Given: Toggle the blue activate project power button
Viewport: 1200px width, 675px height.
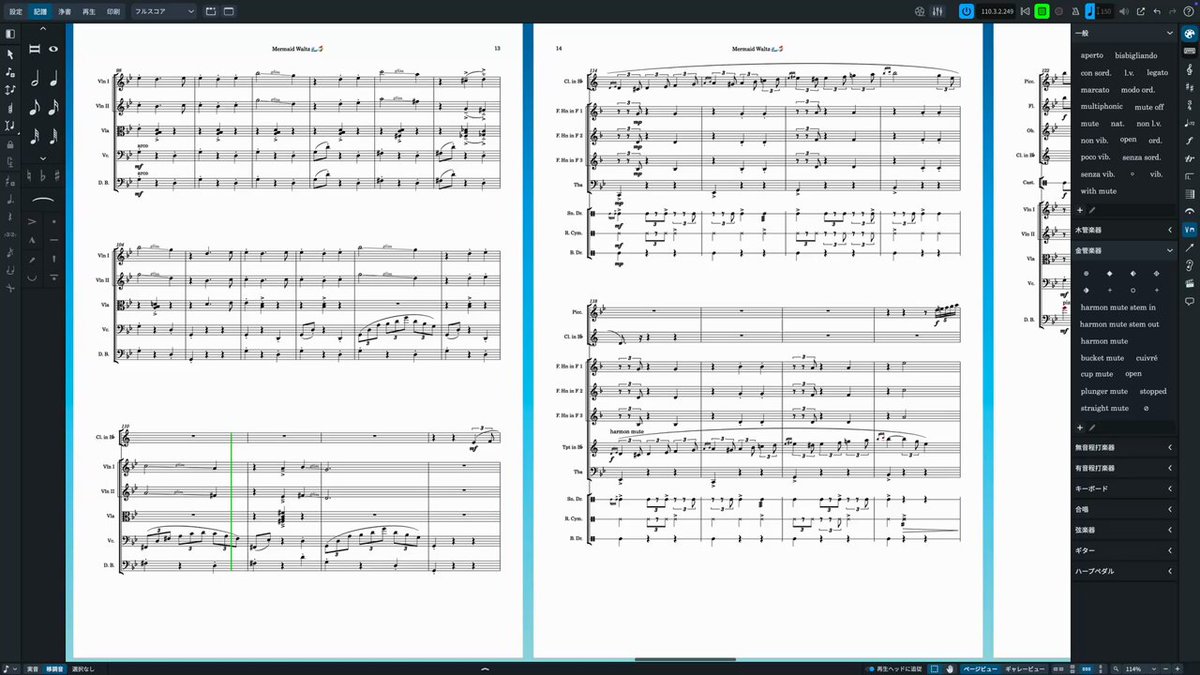Looking at the screenshot, I should pos(966,11).
